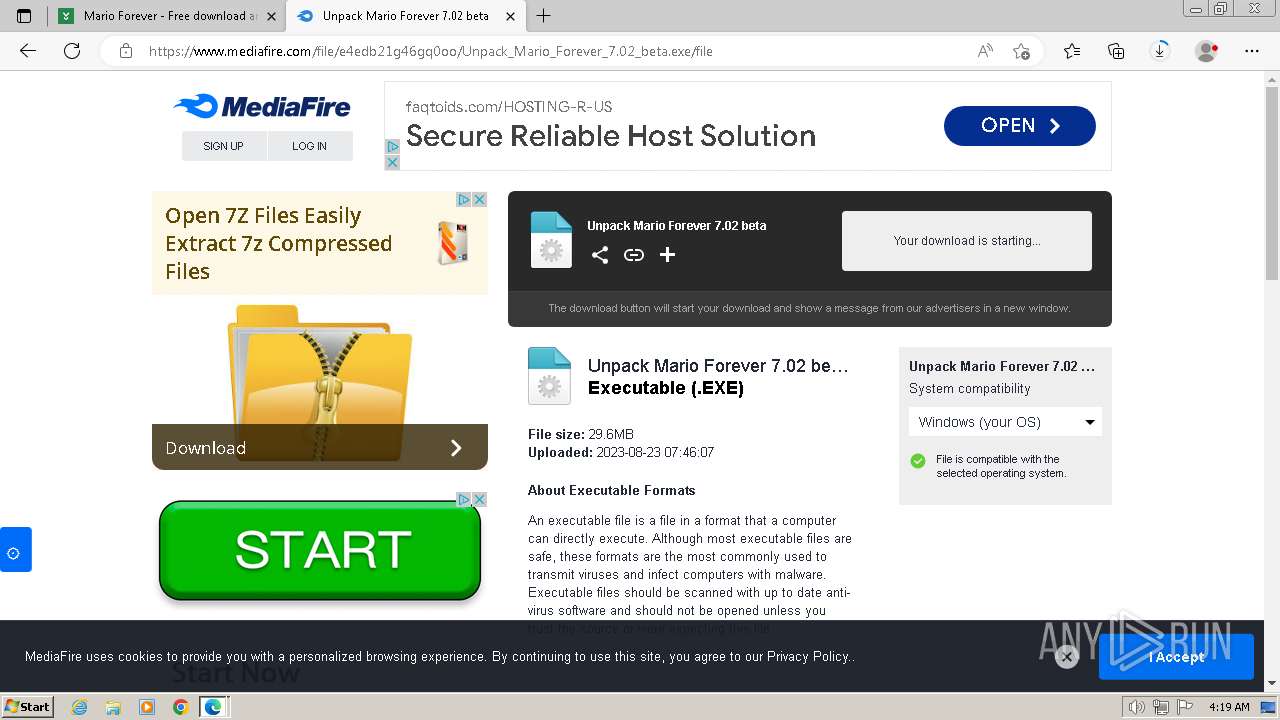Click Secure Reliable Host Solution ad text

point(611,136)
